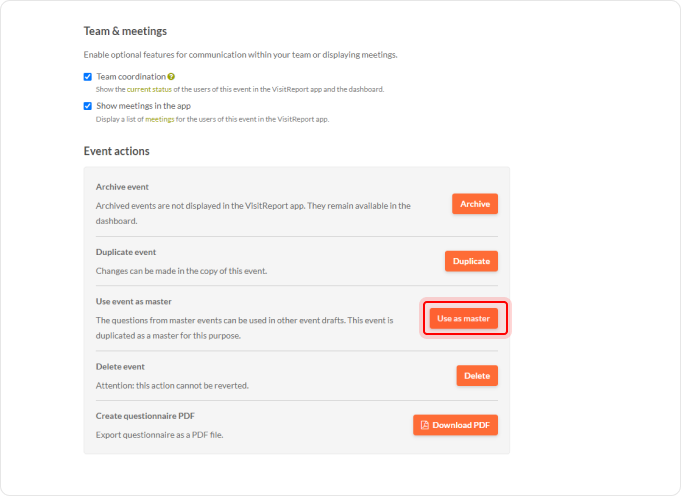Click the PDF file icon on Download button
This screenshot has height=496, width=681.
click(x=425, y=425)
